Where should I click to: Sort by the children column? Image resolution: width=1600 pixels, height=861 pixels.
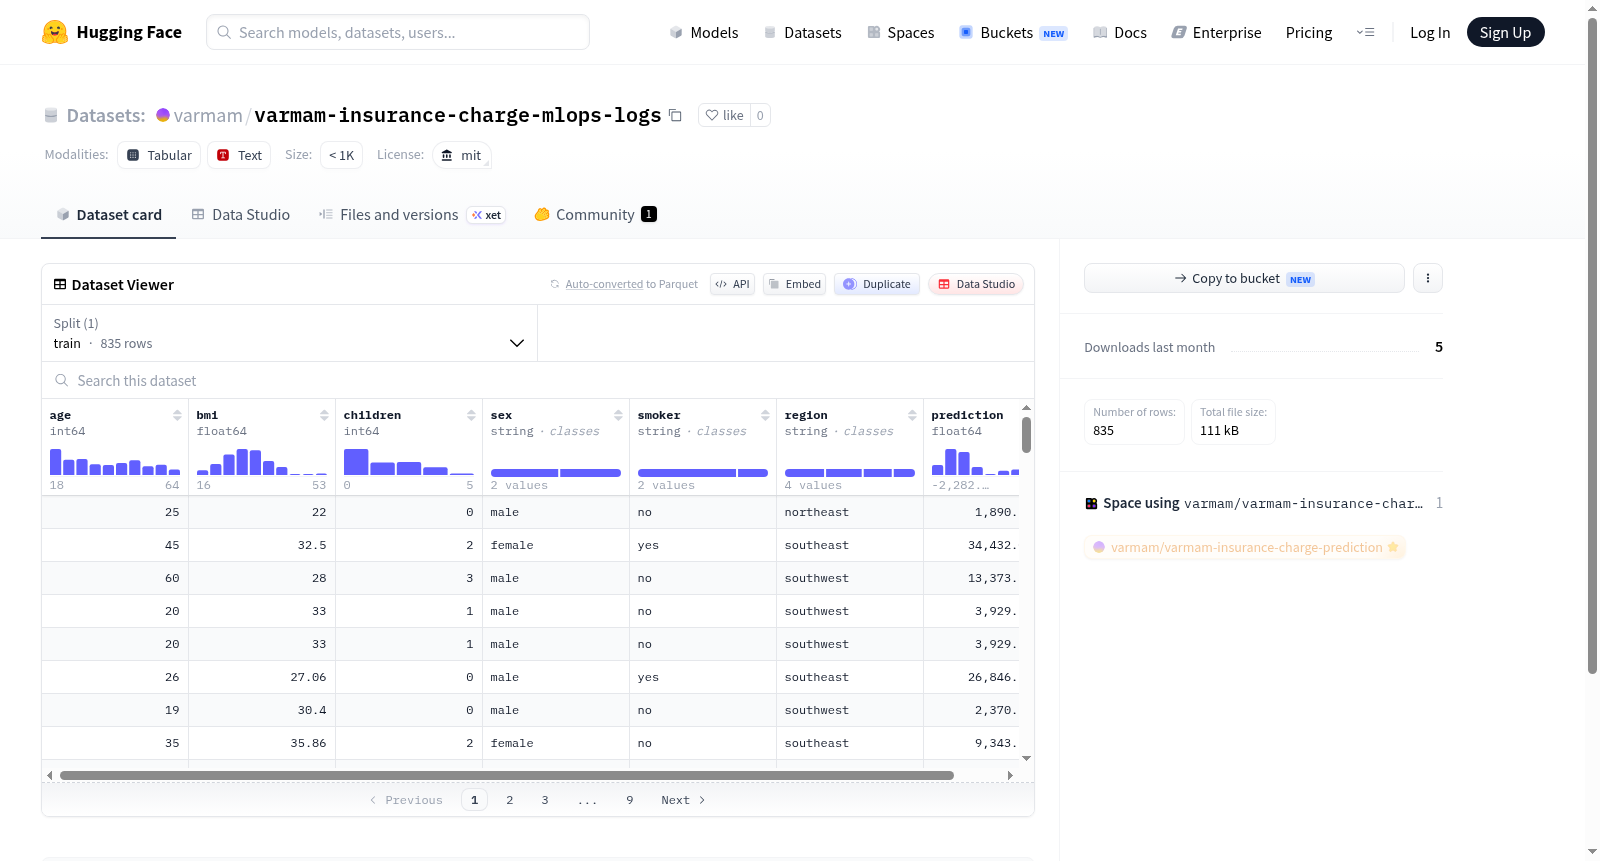click(x=471, y=415)
